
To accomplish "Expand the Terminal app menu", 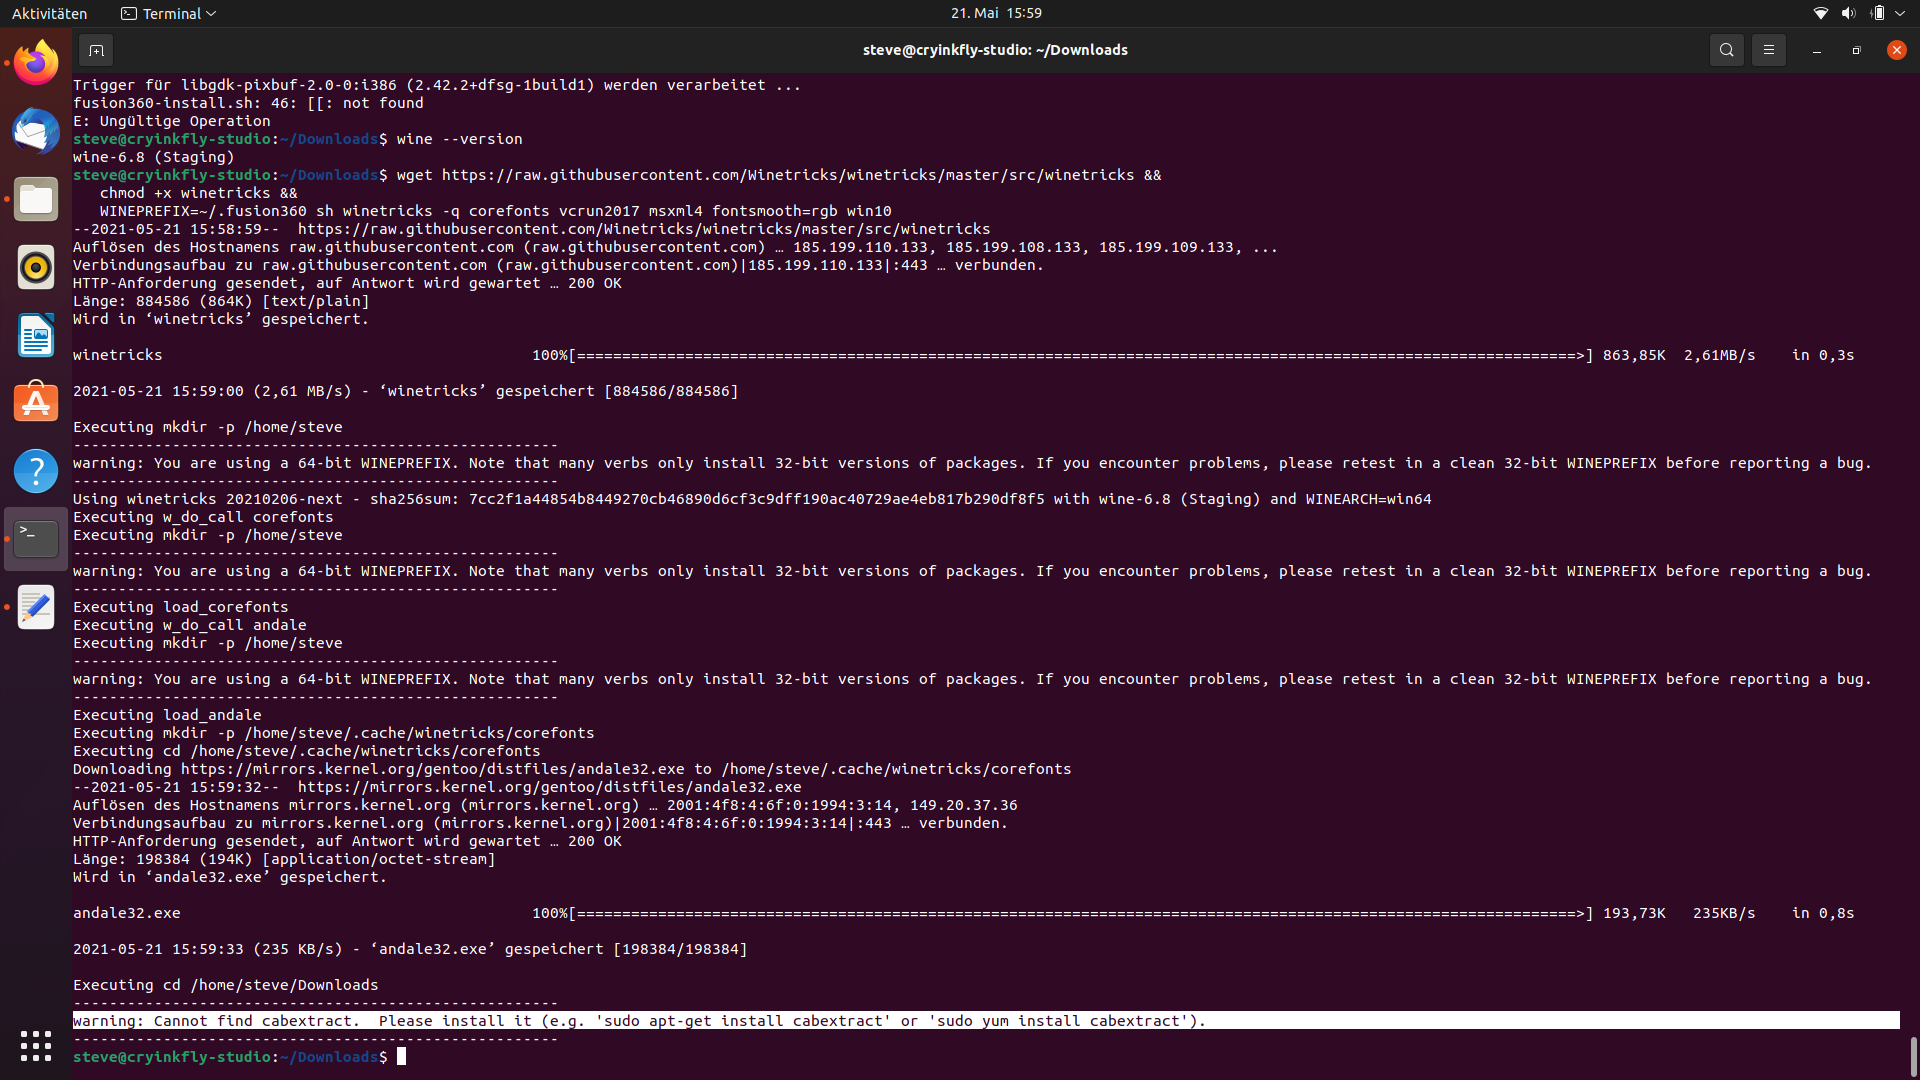I will tap(168, 13).
